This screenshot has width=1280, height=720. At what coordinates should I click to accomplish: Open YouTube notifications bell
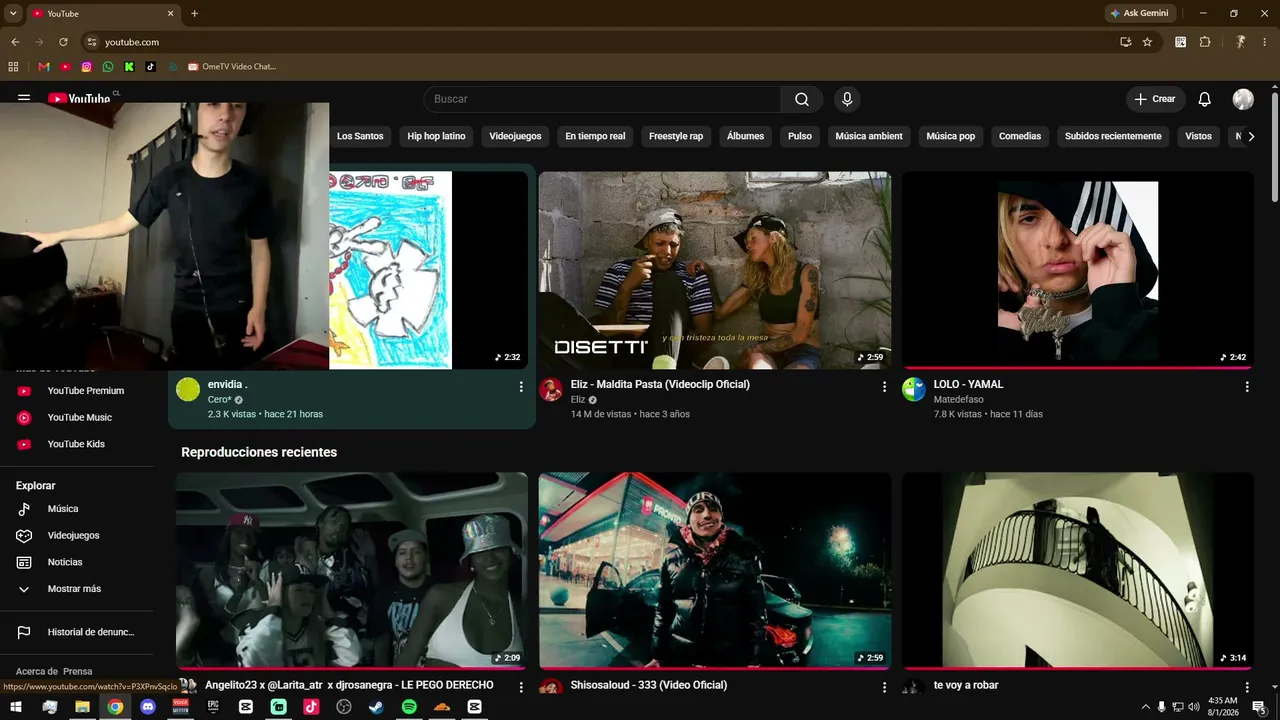[x=1205, y=99]
